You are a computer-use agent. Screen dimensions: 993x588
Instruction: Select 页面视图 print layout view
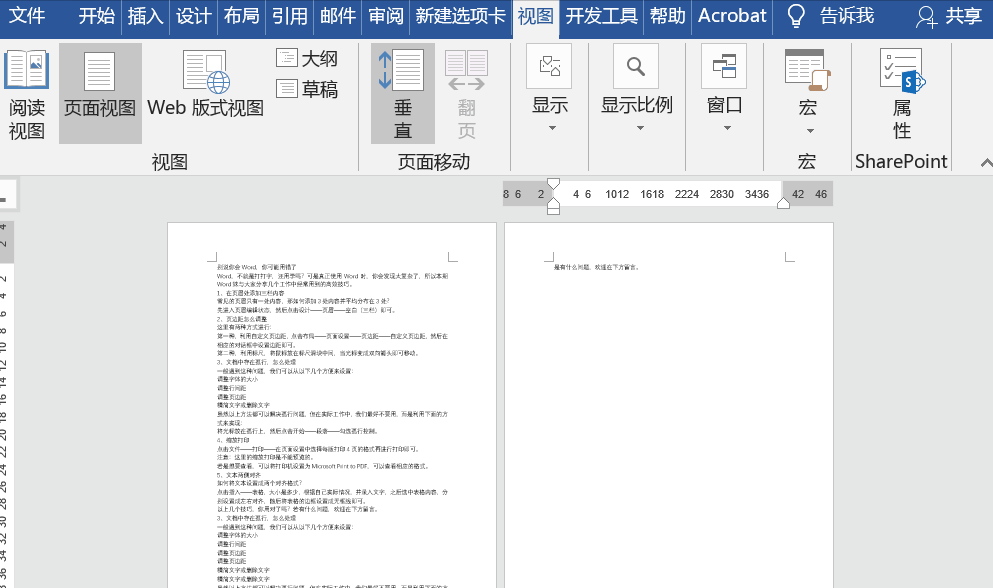click(100, 90)
